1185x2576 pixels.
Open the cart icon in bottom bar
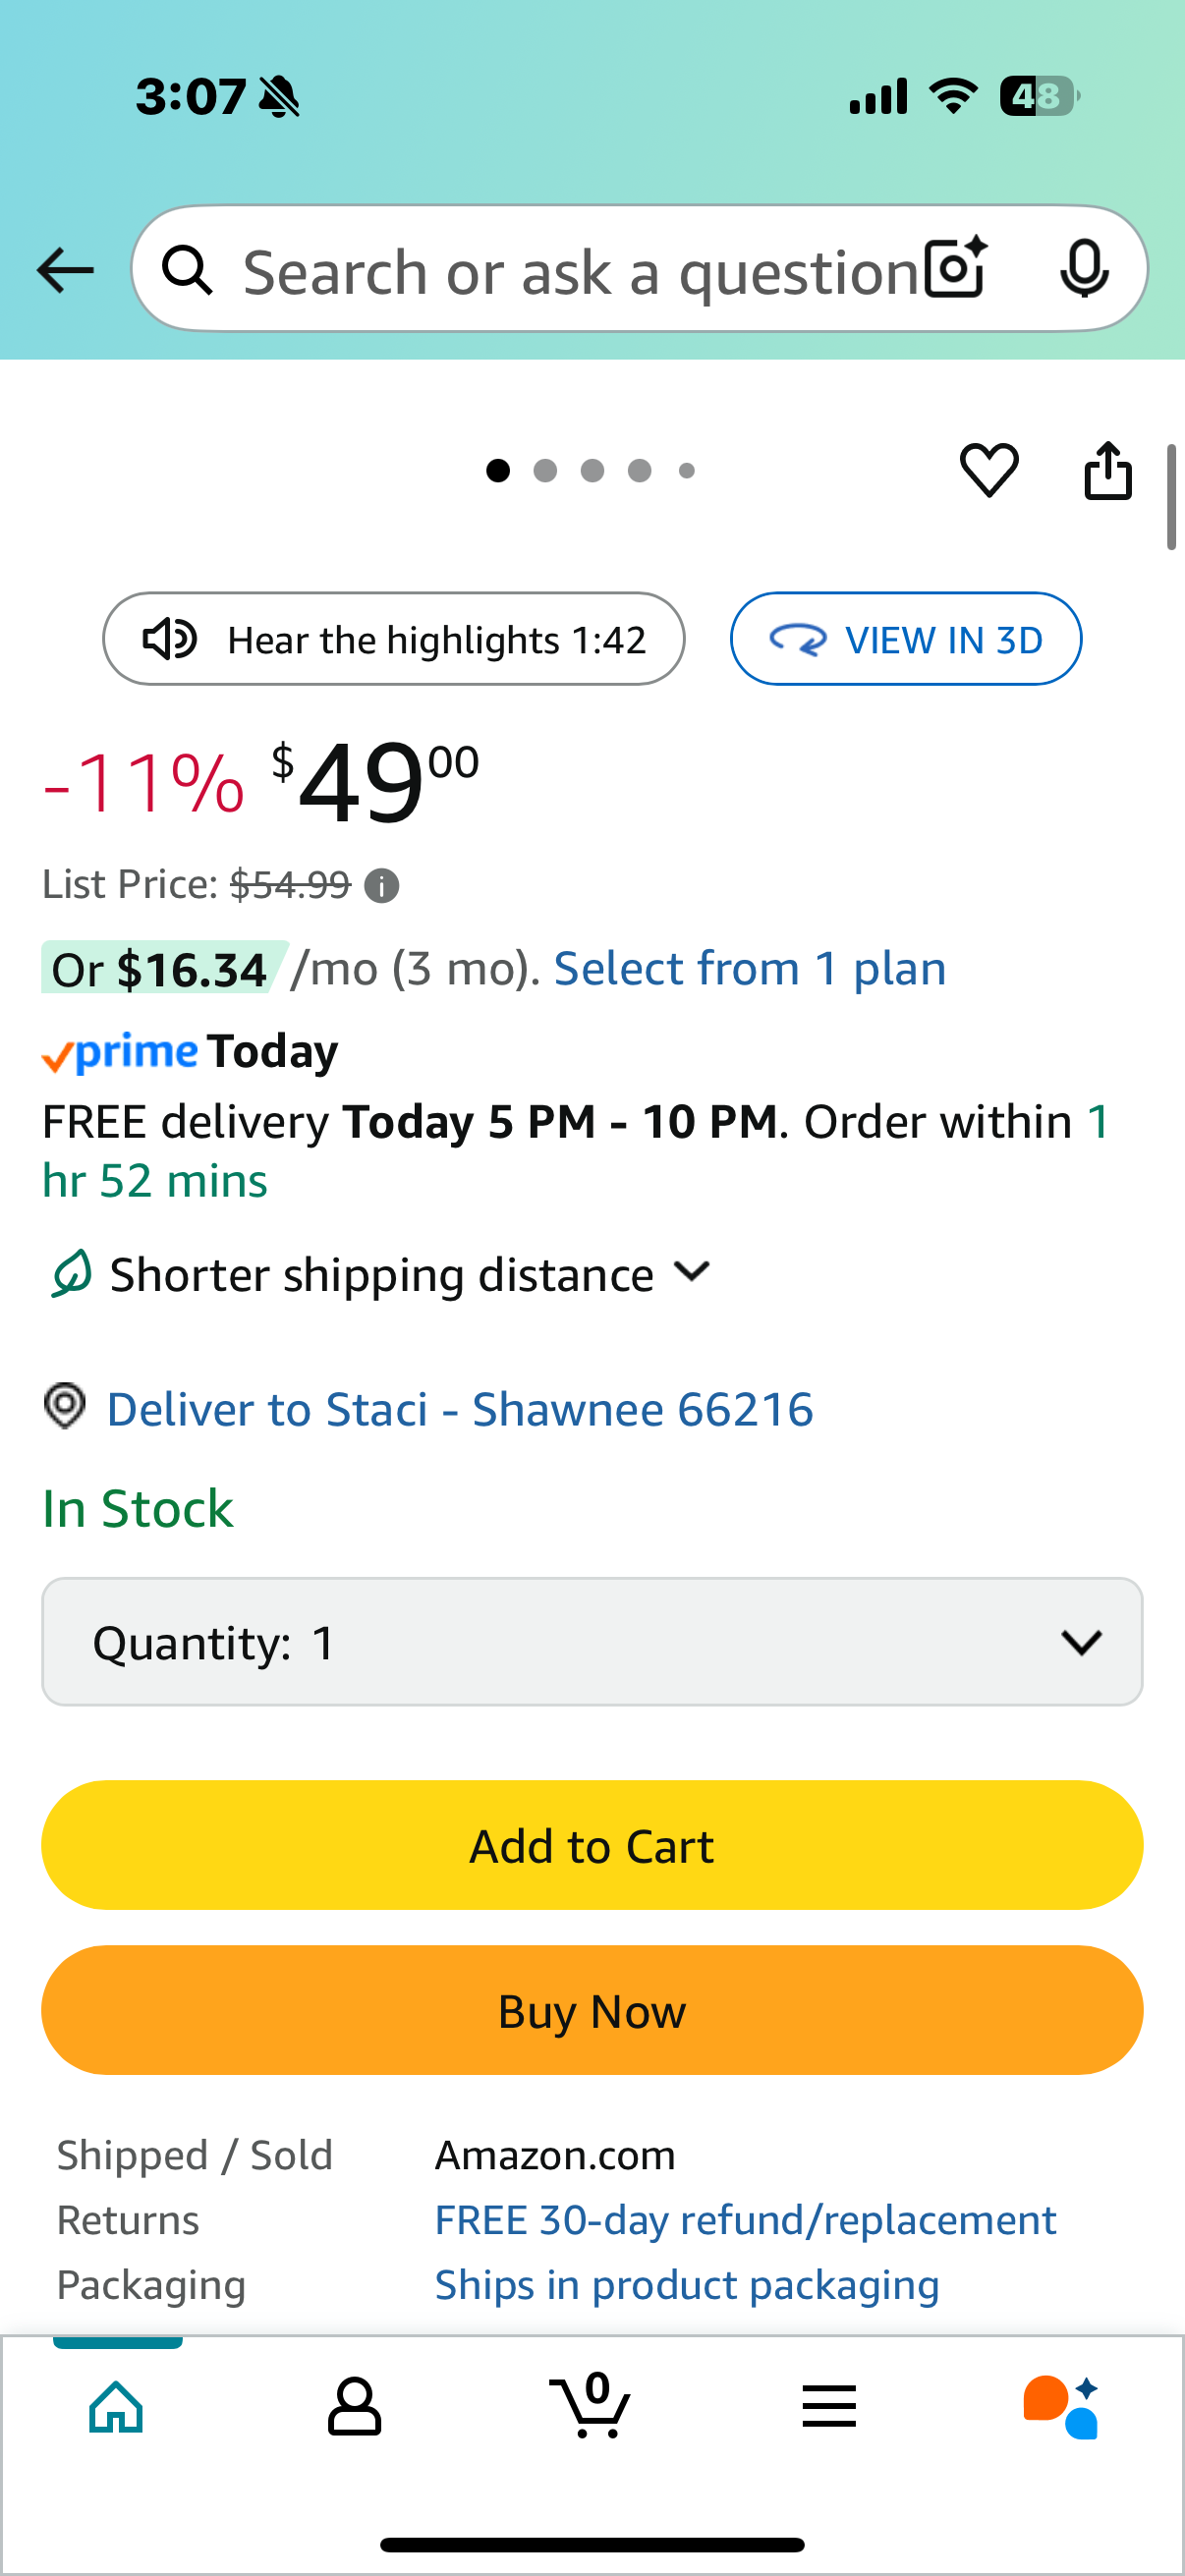[590, 2405]
